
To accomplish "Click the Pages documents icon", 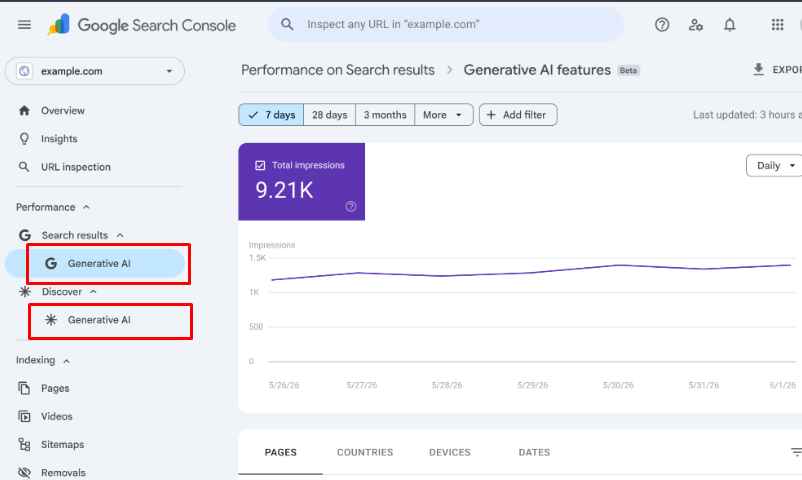I will (24, 388).
